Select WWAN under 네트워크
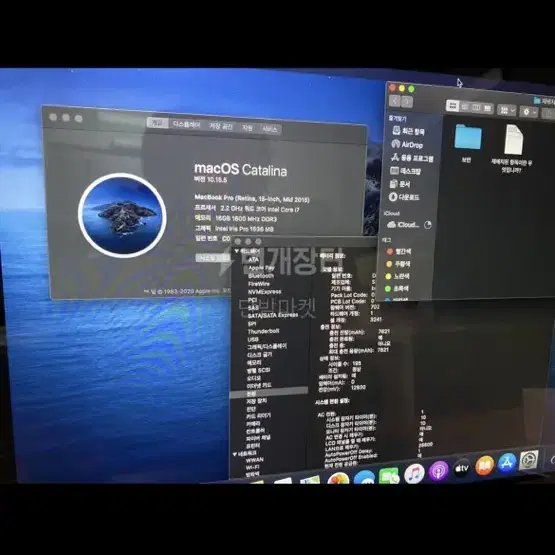The image size is (555, 555). pos(254,460)
